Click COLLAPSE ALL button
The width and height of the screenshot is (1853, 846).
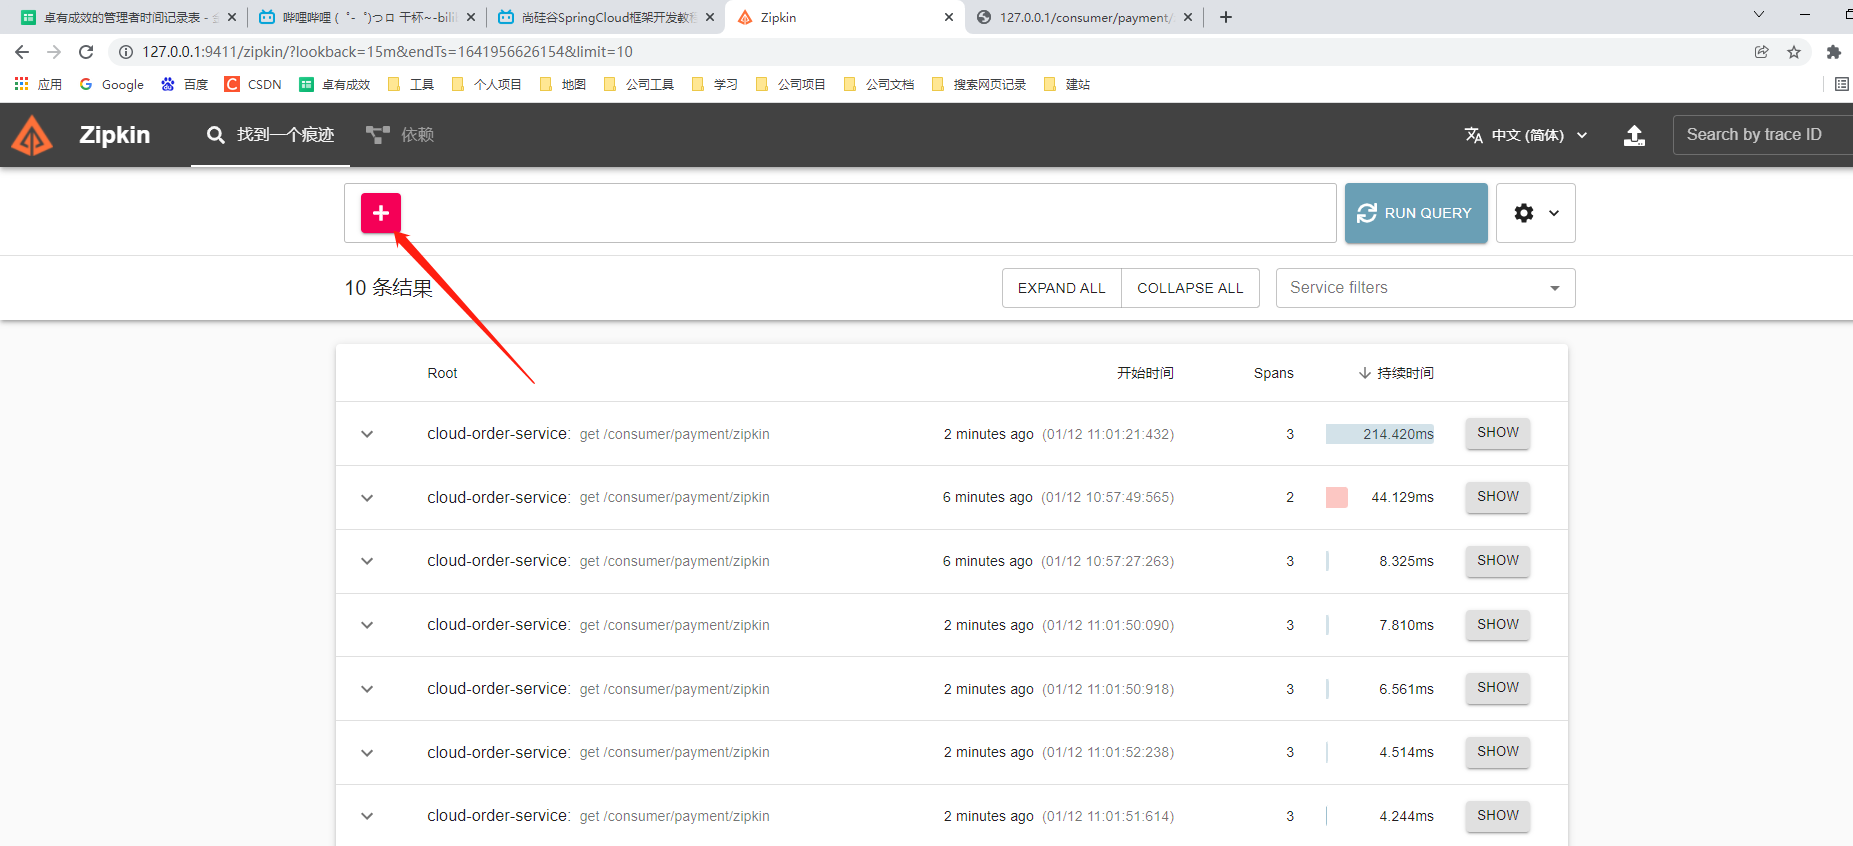(x=1190, y=288)
